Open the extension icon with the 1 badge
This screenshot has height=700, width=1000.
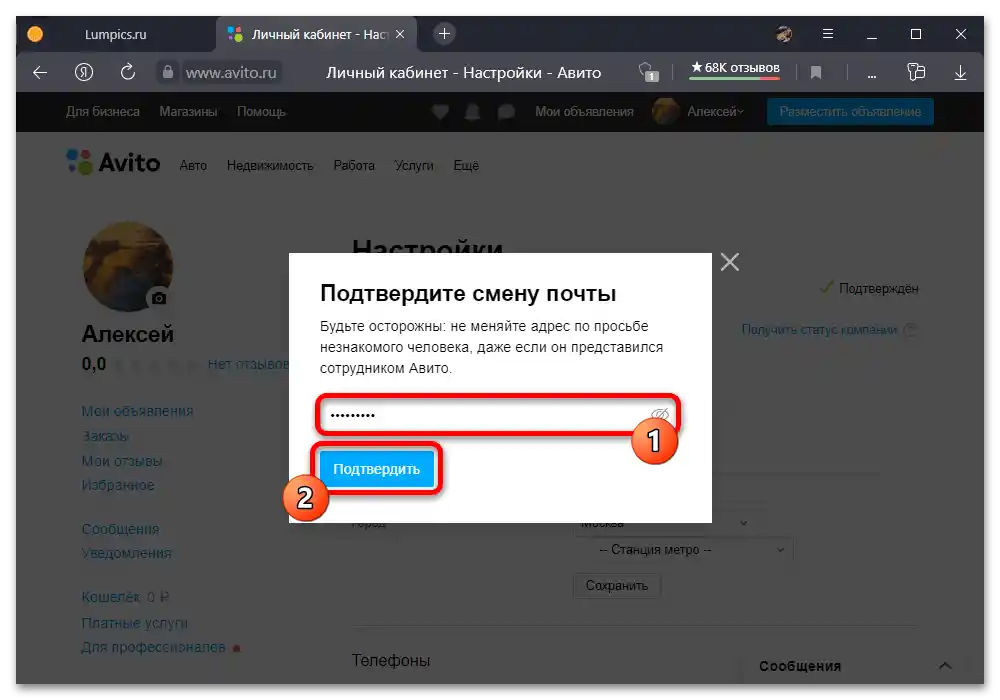649,72
